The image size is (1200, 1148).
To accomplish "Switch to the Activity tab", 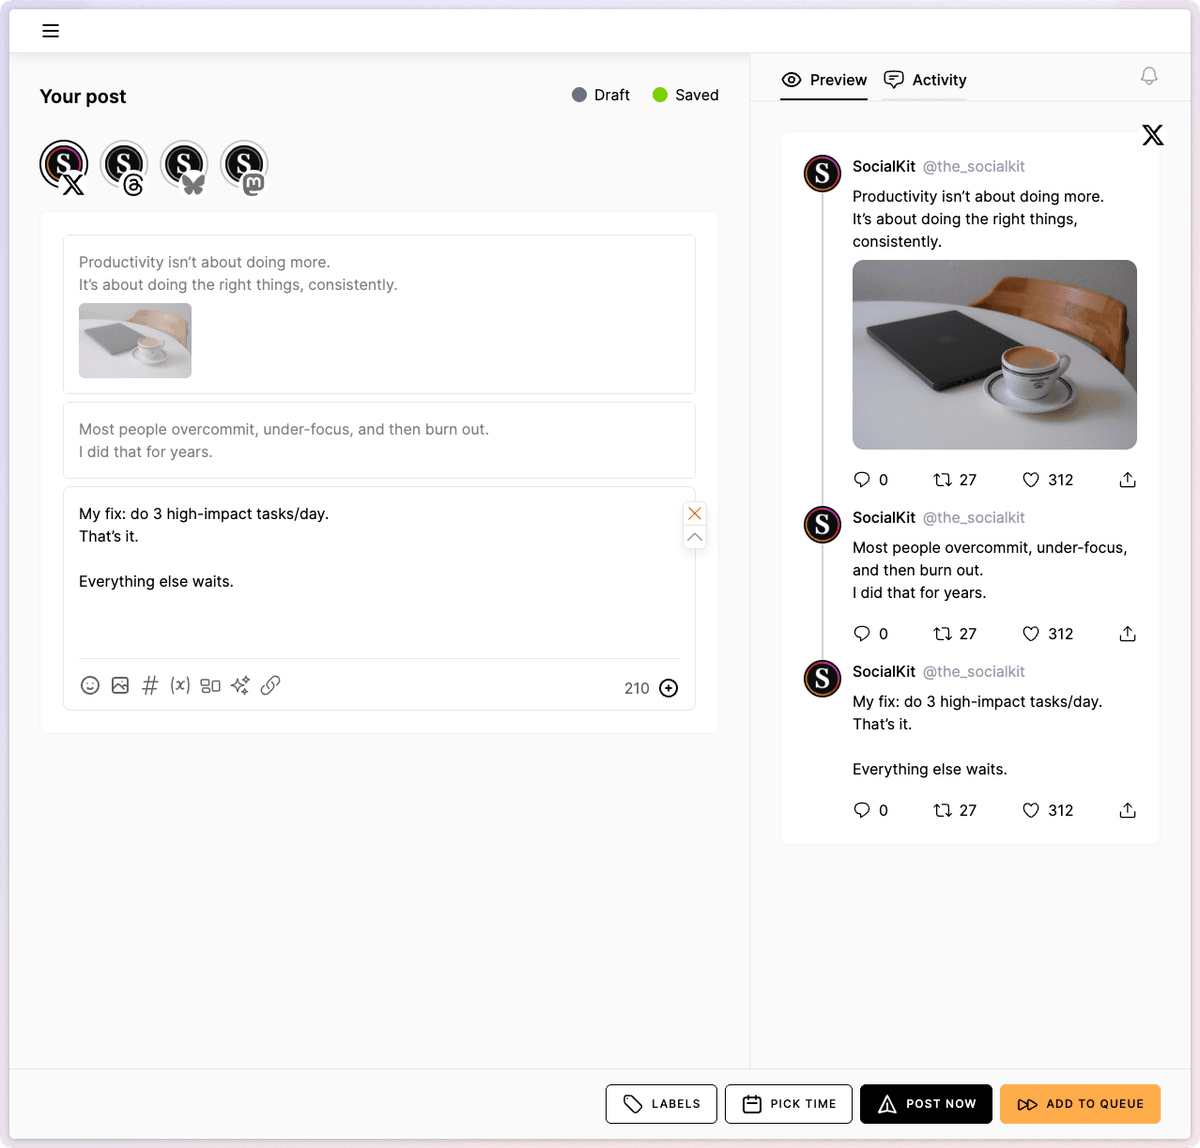I will [925, 80].
